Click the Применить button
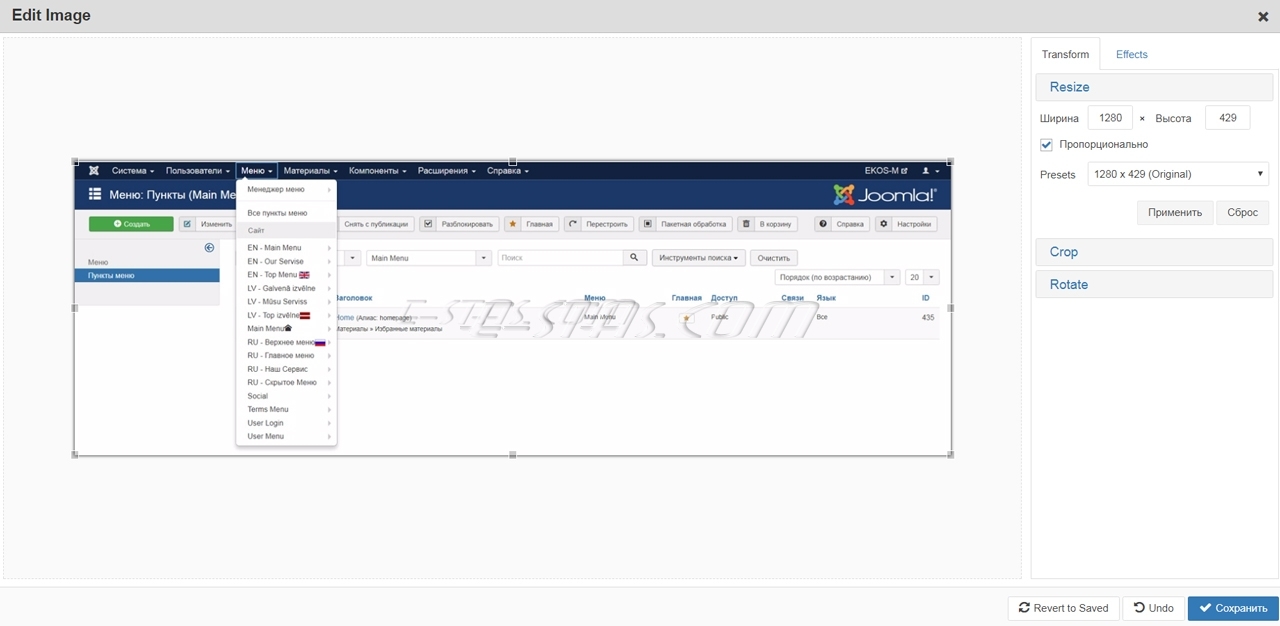Image resolution: width=1280 pixels, height=626 pixels. pyautogui.click(x=1175, y=213)
